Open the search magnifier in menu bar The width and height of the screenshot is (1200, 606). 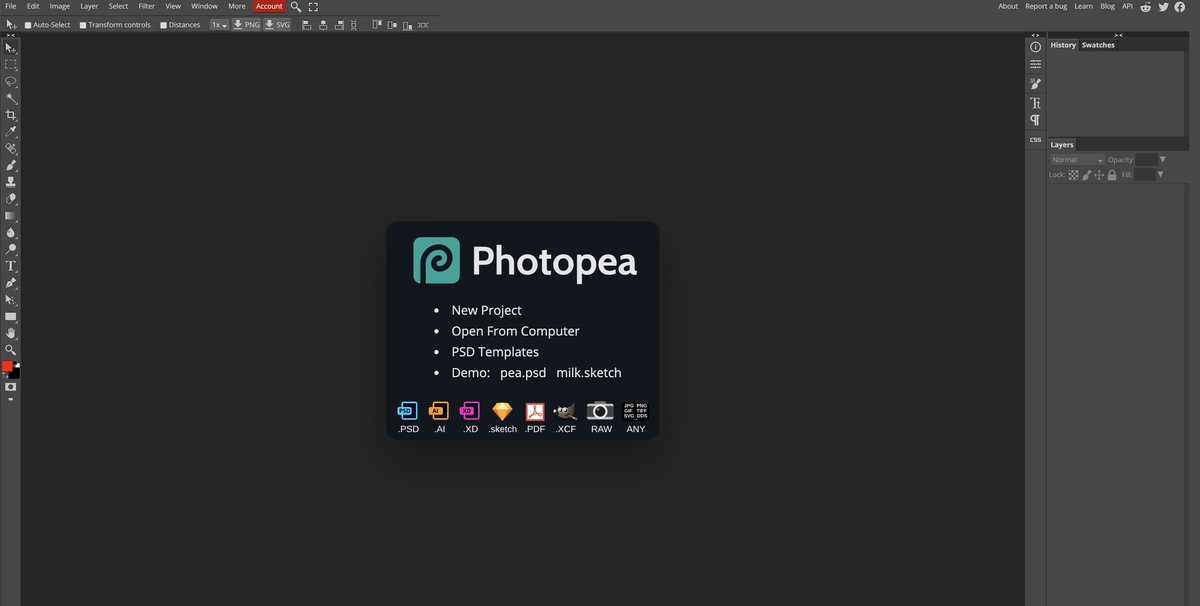pyautogui.click(x=296, y=6)
